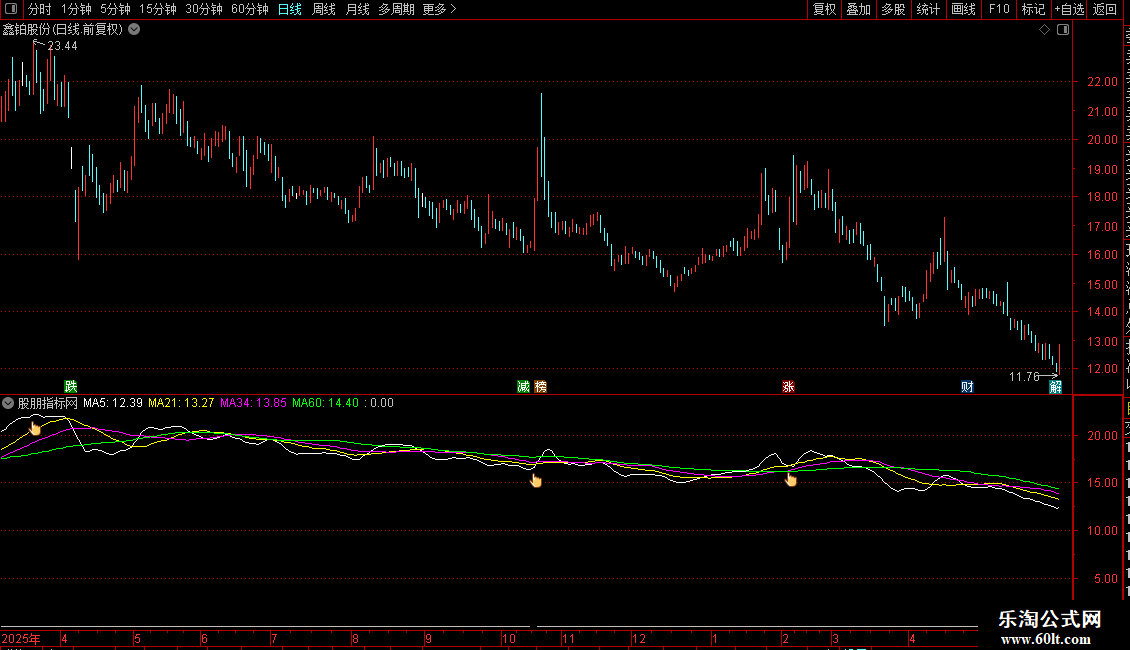Click the 叠加 overlay button
The image size is (1130, 650).
pyautogui.click(x=858, y=9)
